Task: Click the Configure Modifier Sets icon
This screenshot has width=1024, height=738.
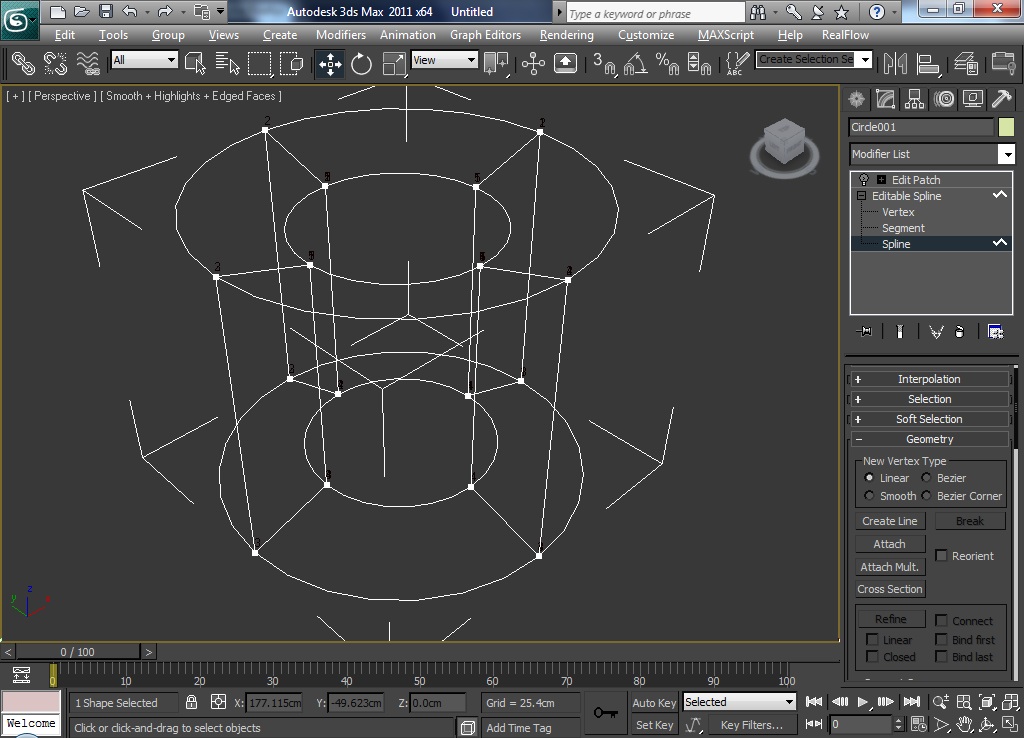Action: (x=995, y=332)
